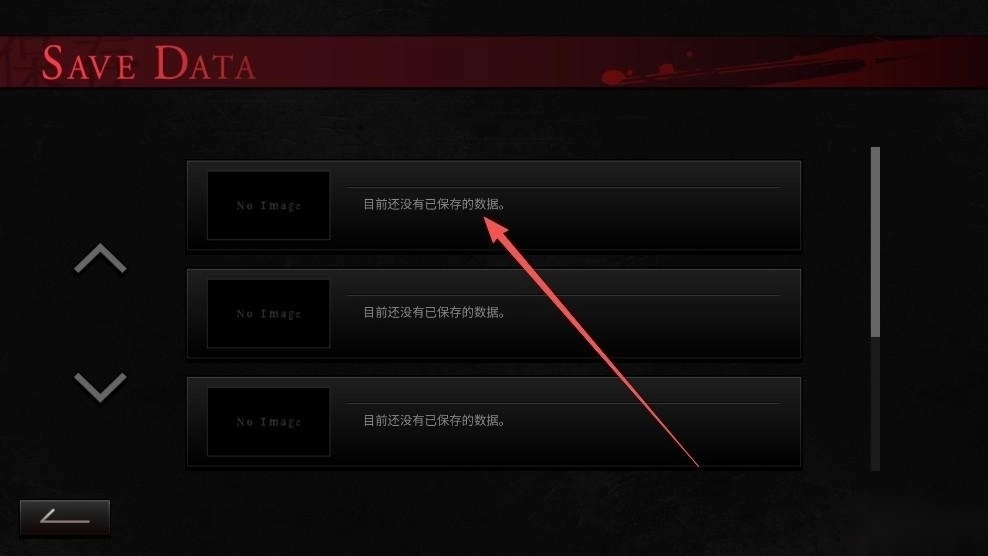This screenshot has height=556, width=988.
Task: Select the second empty save slot
Action: pyautogui.click(x=494, y=313)
